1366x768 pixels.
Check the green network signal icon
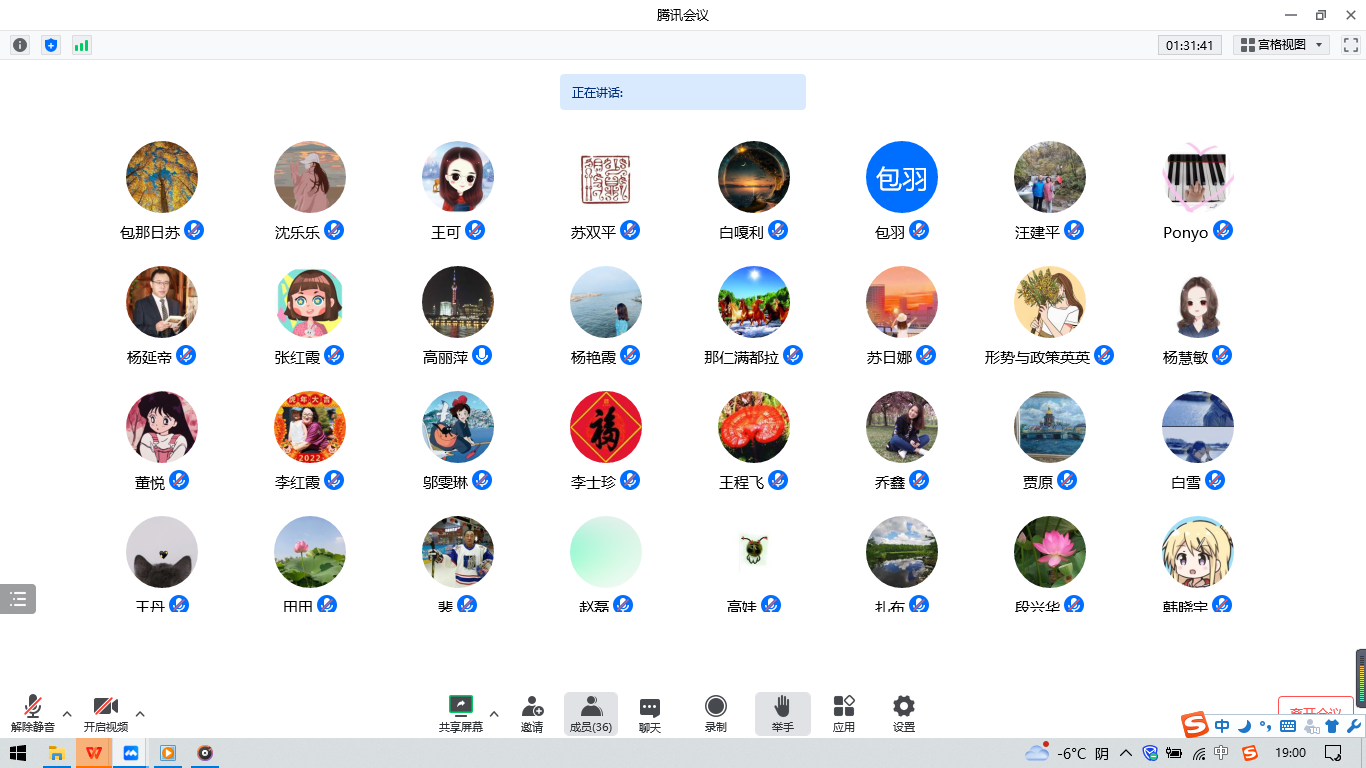81,45
